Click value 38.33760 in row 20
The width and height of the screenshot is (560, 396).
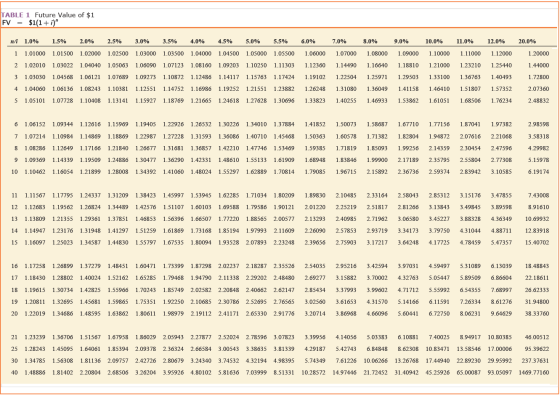click(x=537, y=314)
